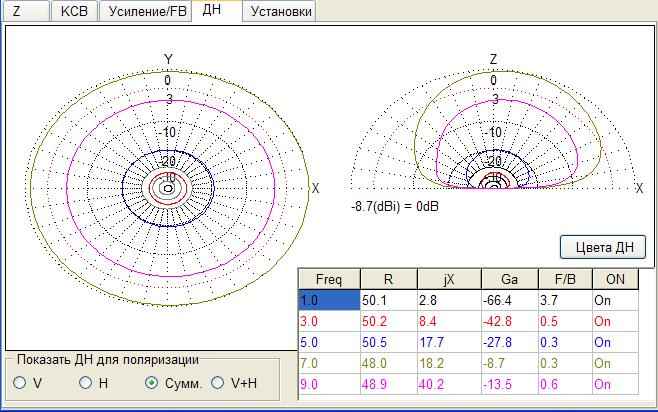Image resolution: width=658 pixels, height=412 pixels.
Task: Select the 5.0 frequency cell
Action: [x=329, y=342]
